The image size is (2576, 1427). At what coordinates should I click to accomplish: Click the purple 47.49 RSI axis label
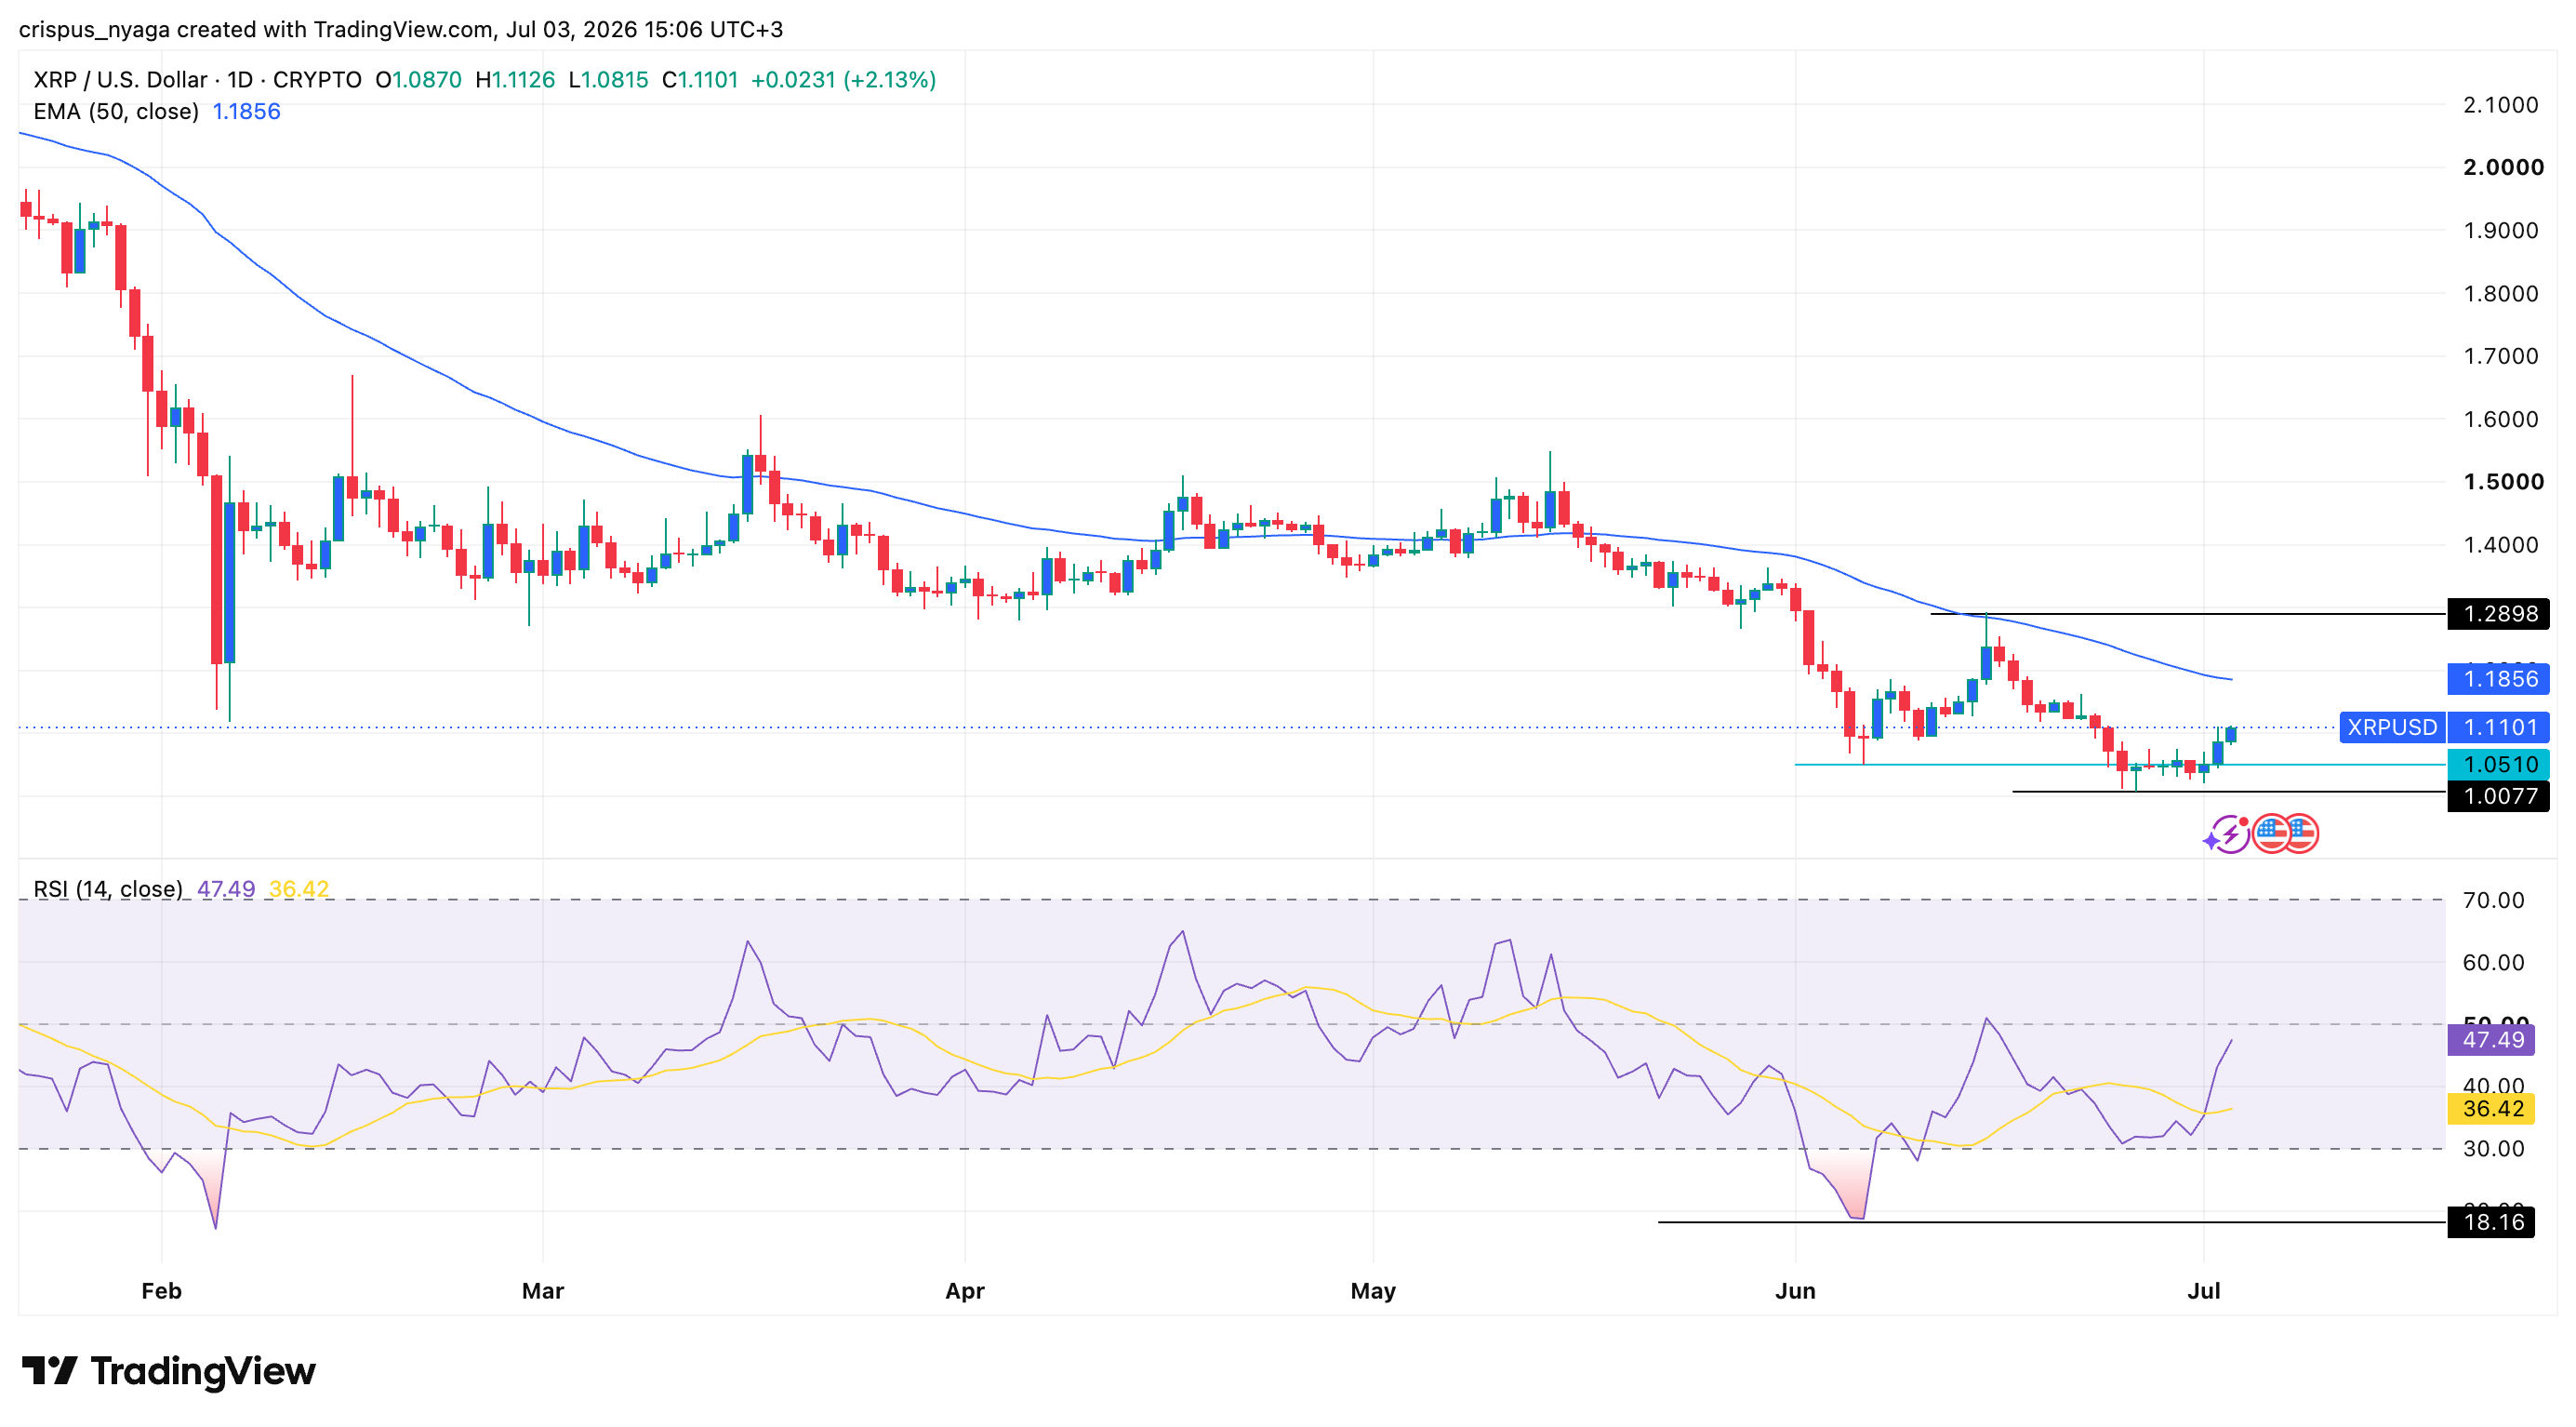click(x=2491, y=1040)
